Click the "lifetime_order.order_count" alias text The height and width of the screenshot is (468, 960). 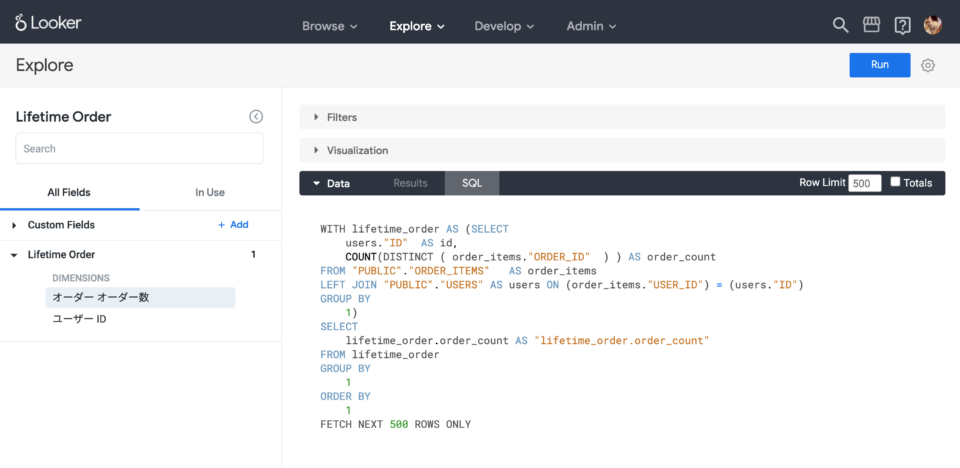[621, 341]
